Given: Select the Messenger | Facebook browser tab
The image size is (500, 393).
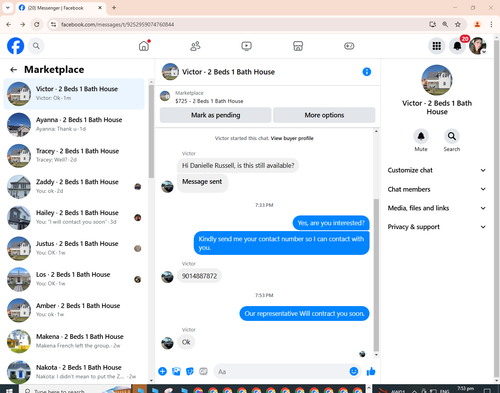Looking at the screenshot, I should 61,8.
